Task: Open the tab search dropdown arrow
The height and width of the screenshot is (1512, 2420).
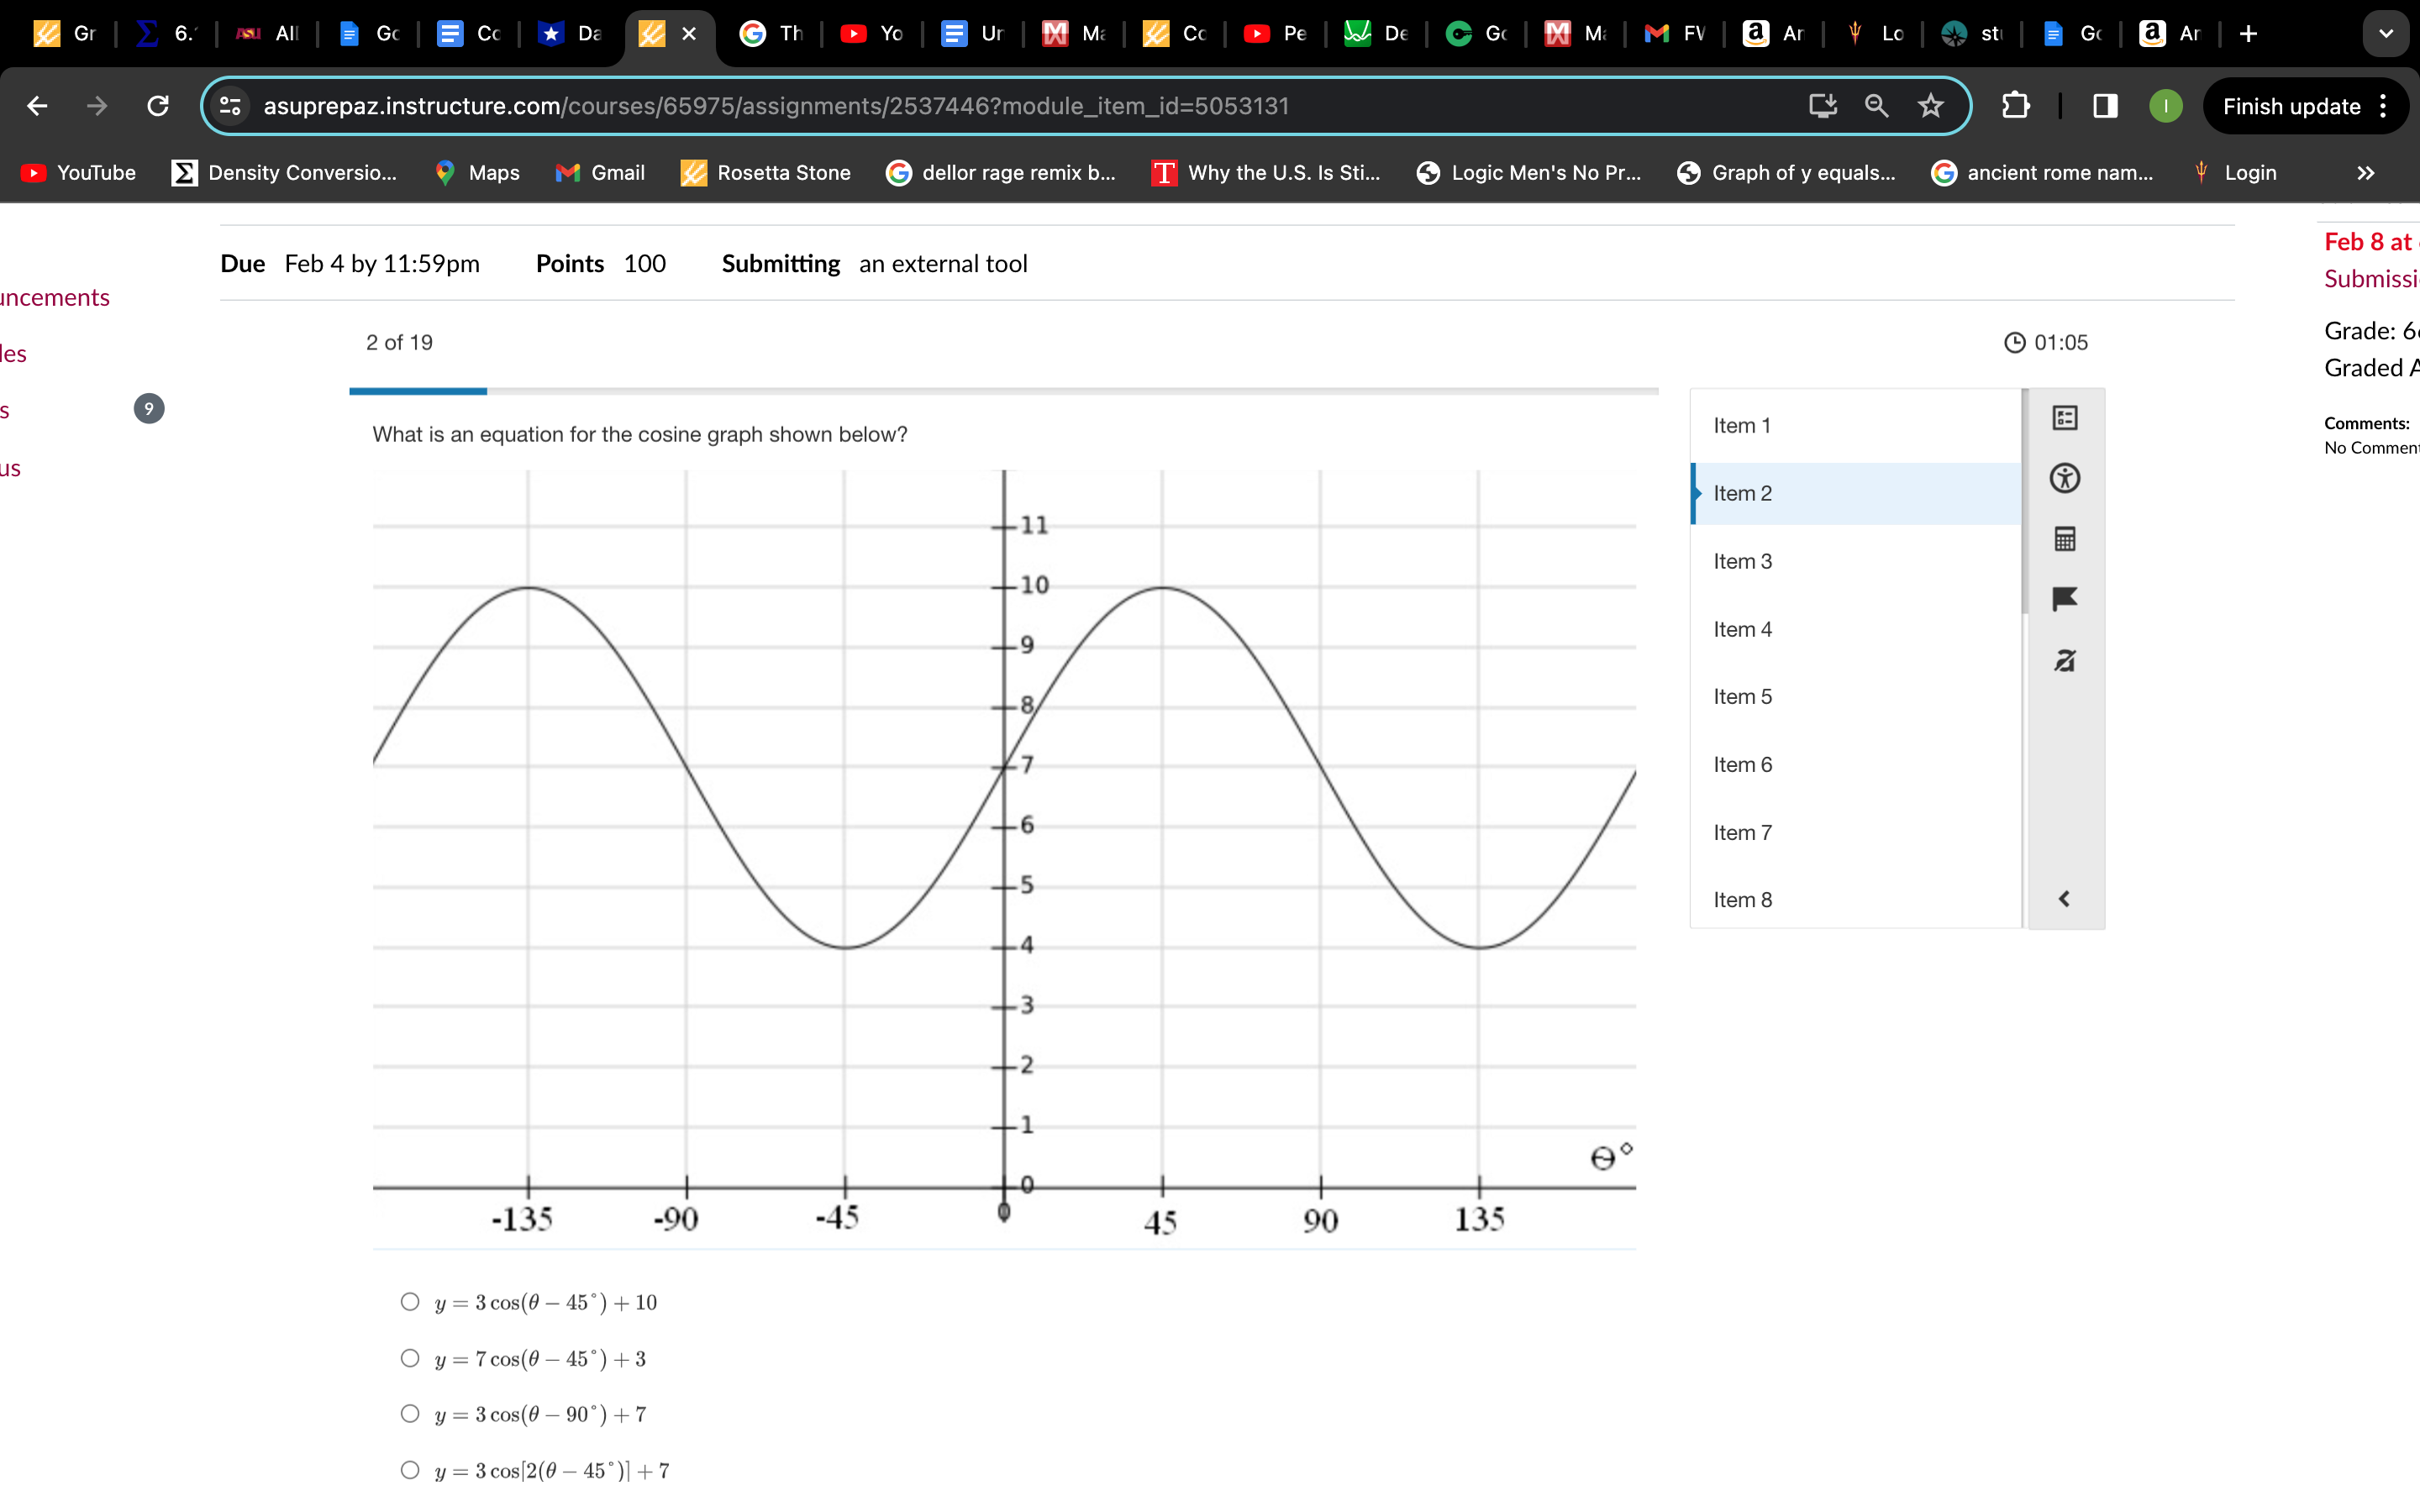Action: click(x=2386, y=34)
